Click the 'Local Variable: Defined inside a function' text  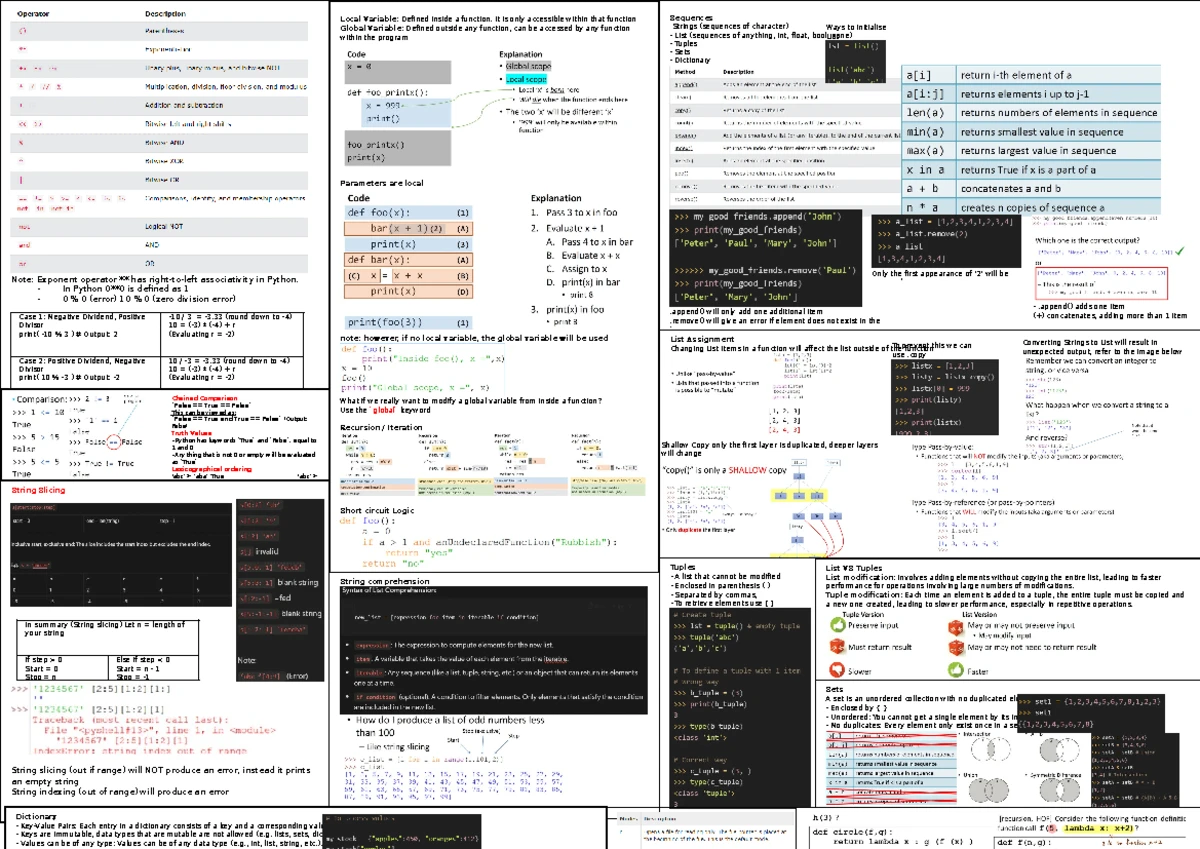(x=488, y=19)
